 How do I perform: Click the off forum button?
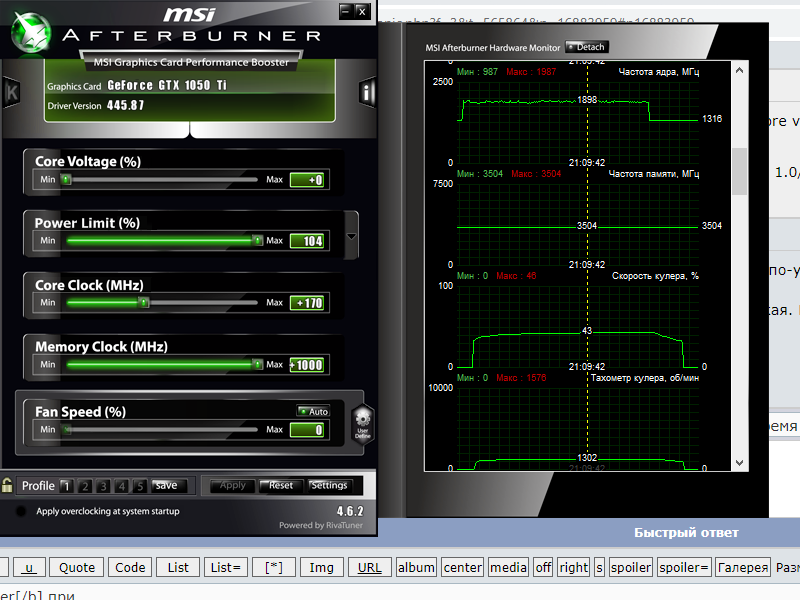click(x=543, y=567)
